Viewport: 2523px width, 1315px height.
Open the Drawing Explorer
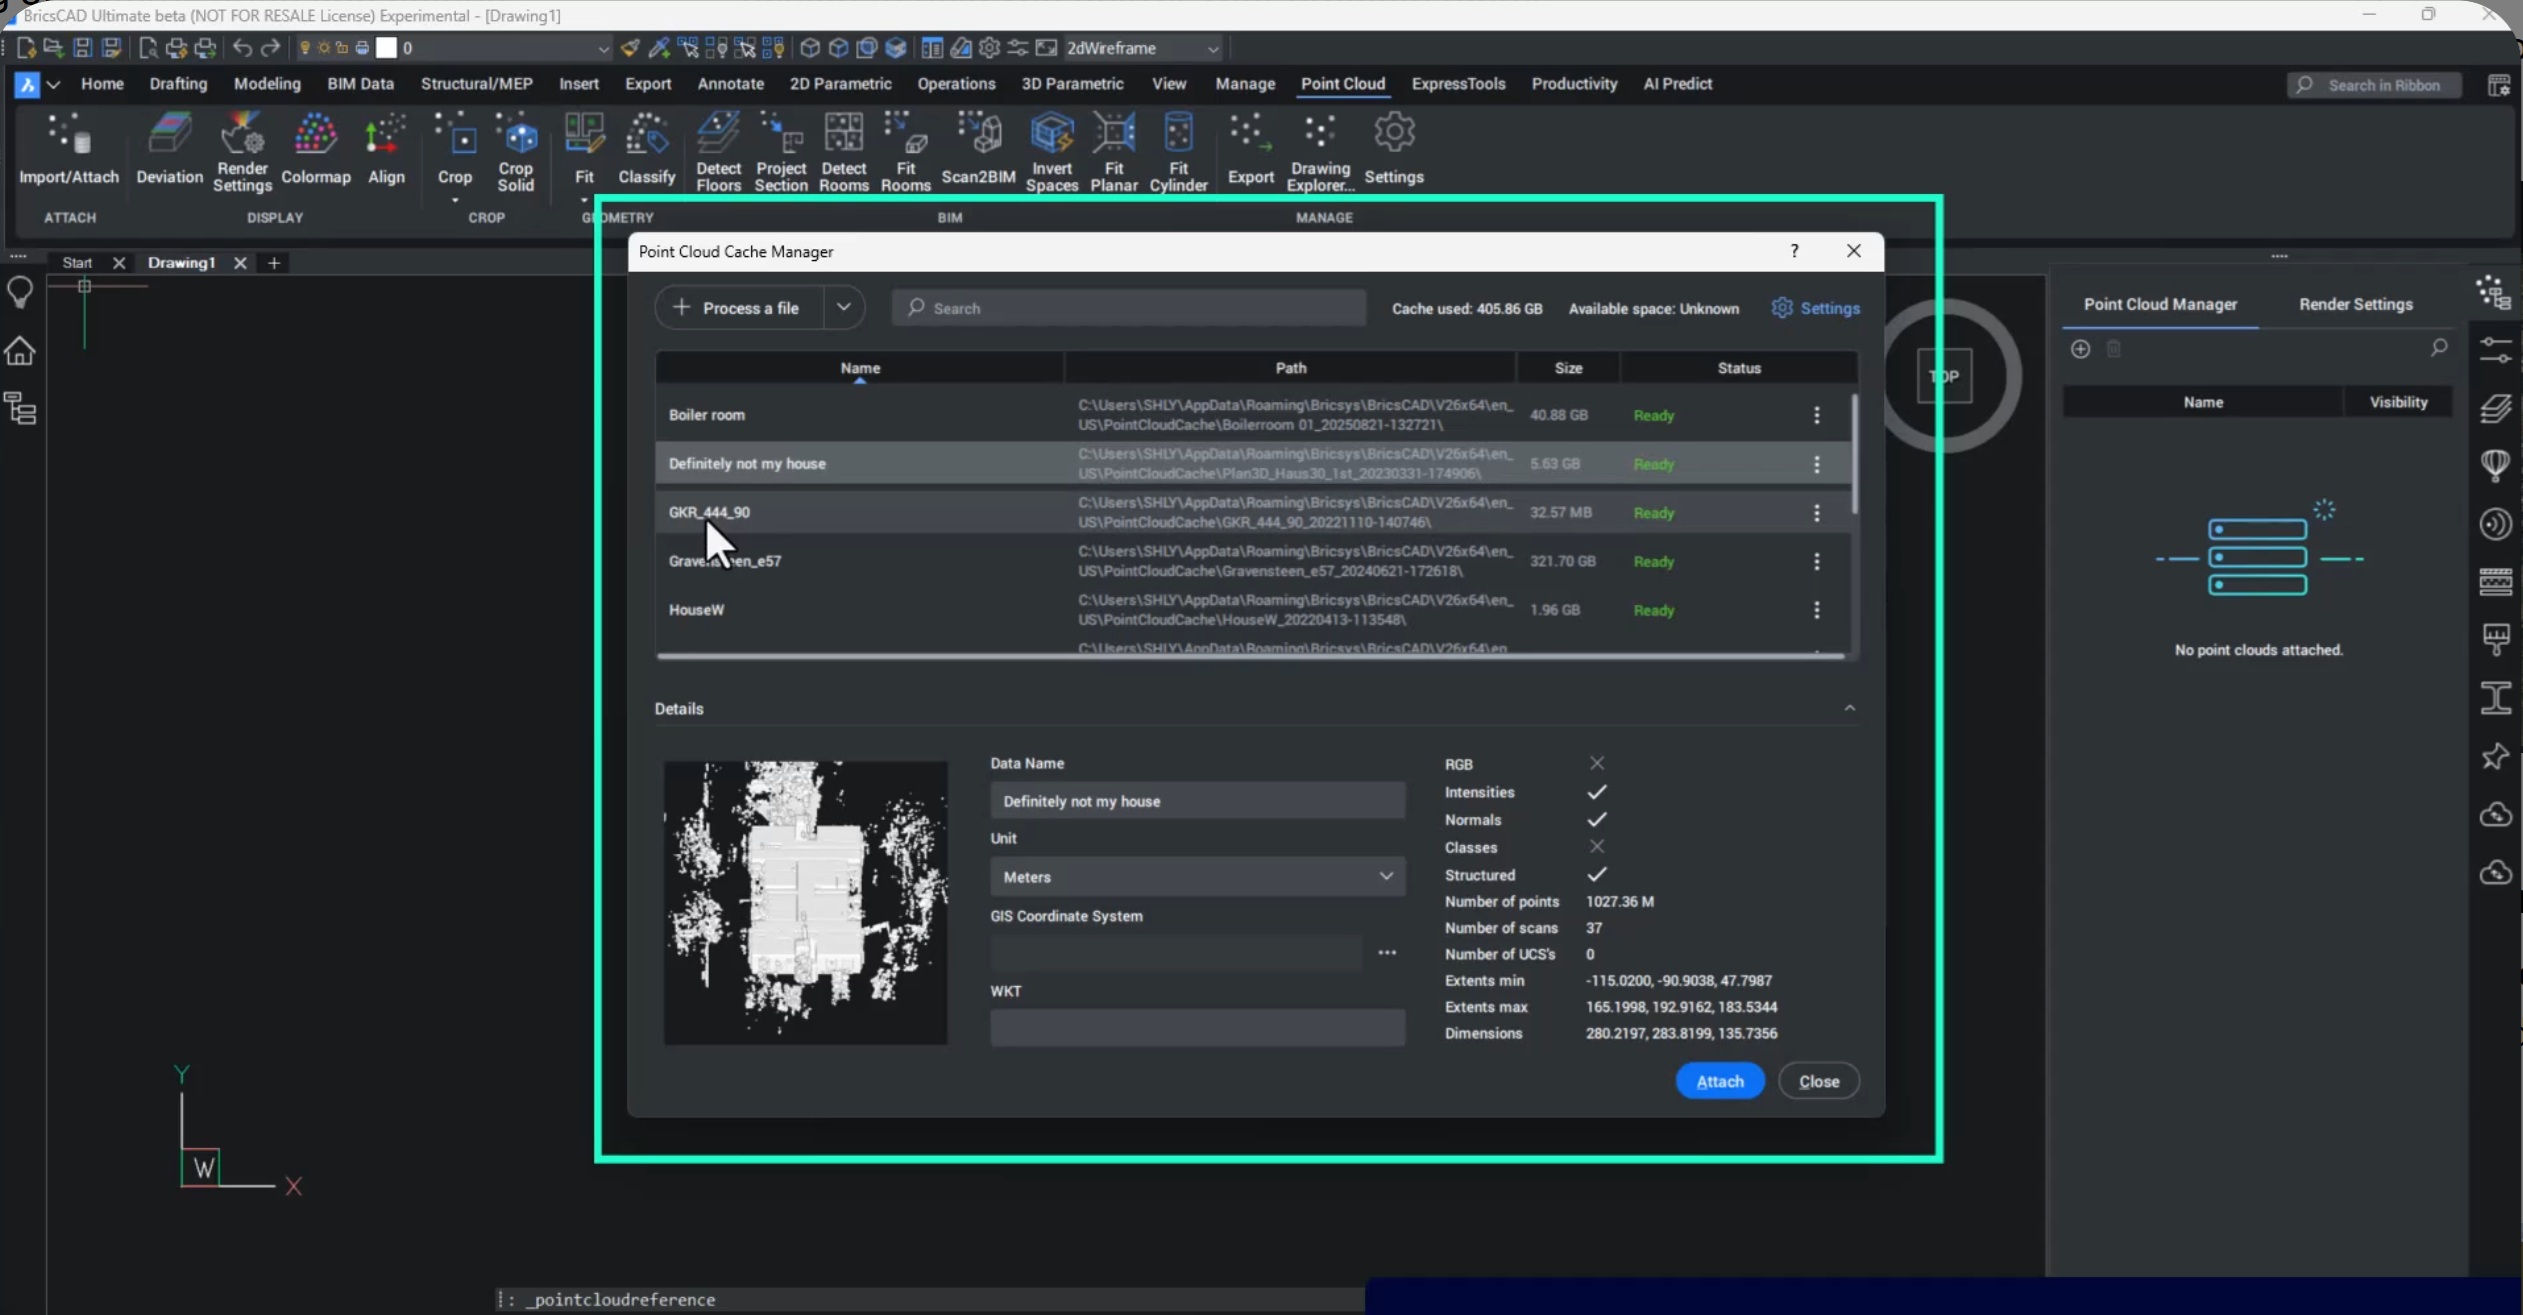click(x=1318, y=148)
